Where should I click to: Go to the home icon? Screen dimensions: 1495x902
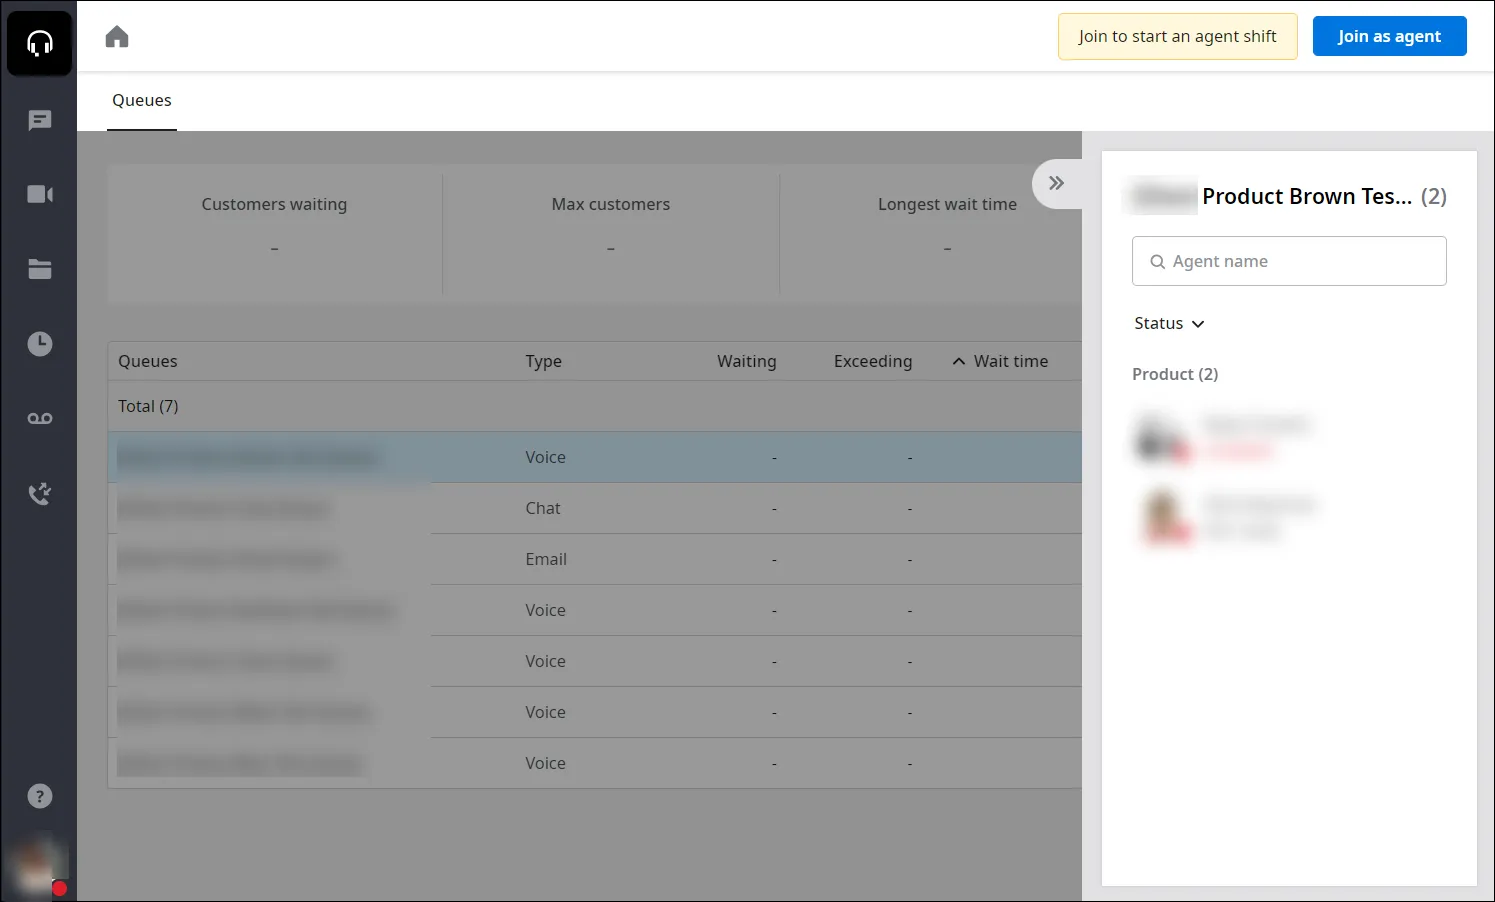117,37
